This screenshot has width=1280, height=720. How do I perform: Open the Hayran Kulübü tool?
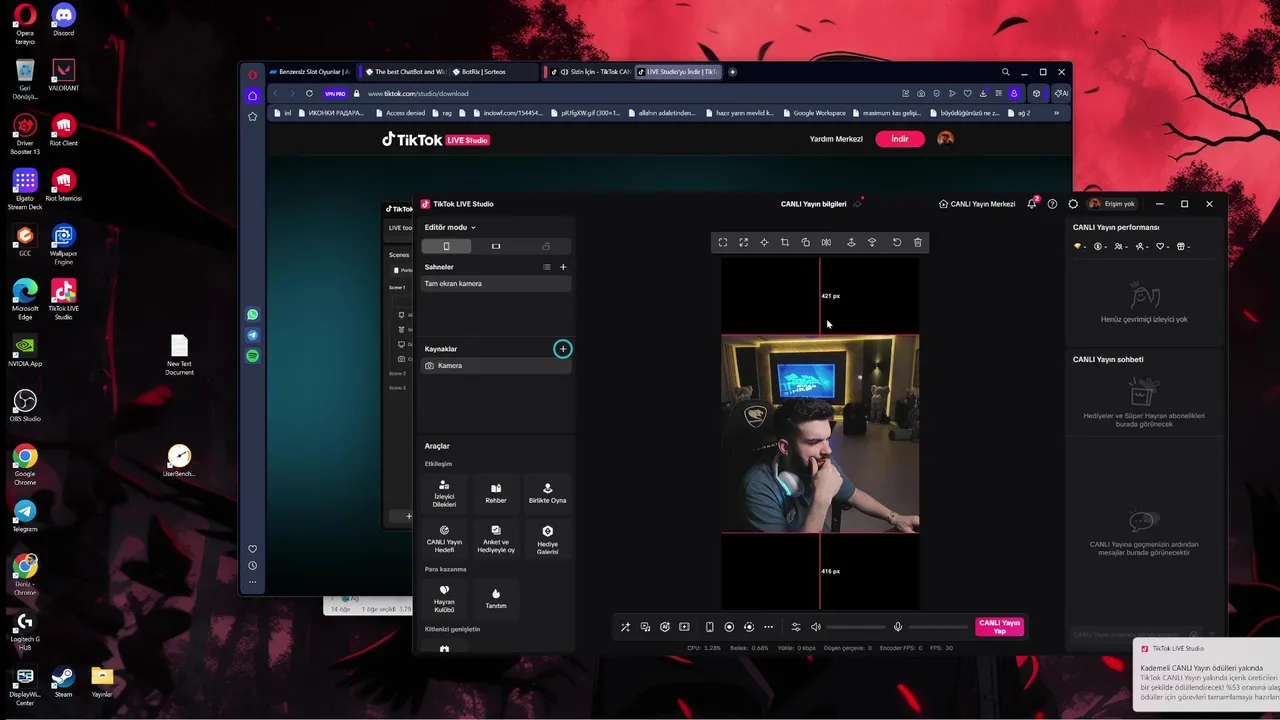click(444, 599)
